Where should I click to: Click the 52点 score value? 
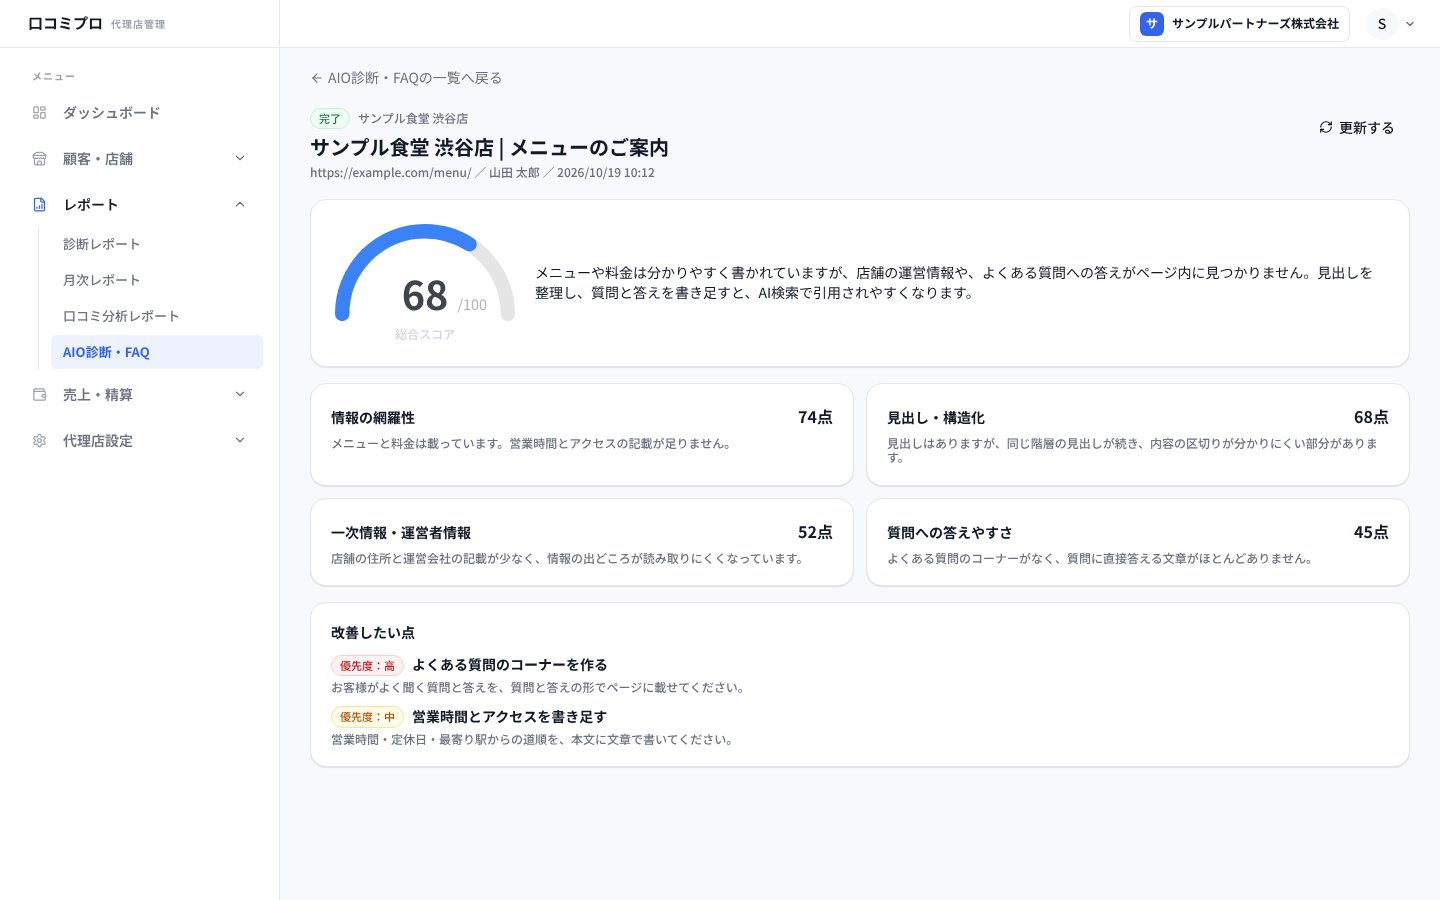[x=815, y=533]
